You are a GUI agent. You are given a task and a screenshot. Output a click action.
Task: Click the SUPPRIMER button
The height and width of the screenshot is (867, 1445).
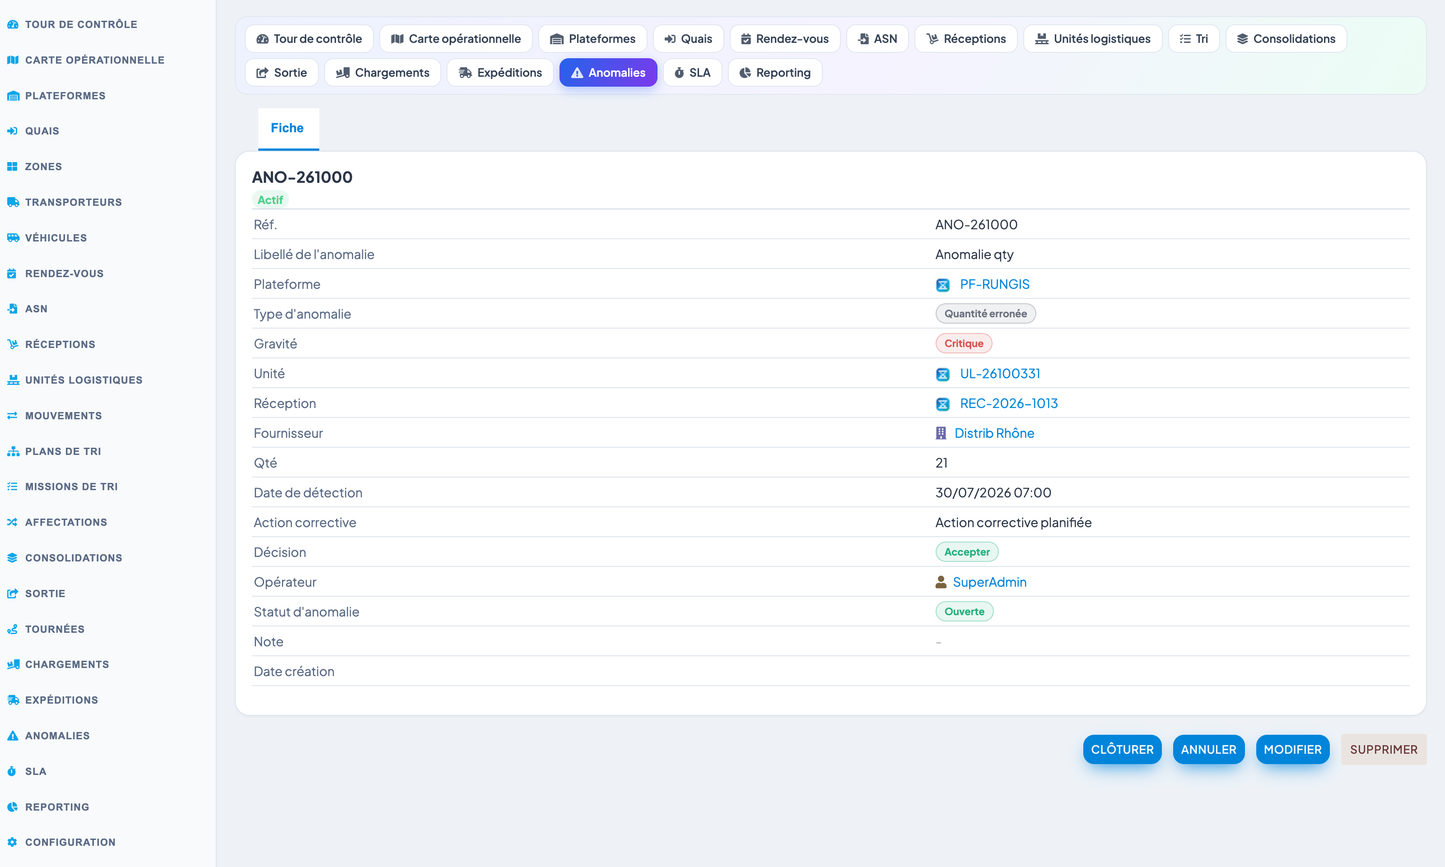(x=1384, y=749)
